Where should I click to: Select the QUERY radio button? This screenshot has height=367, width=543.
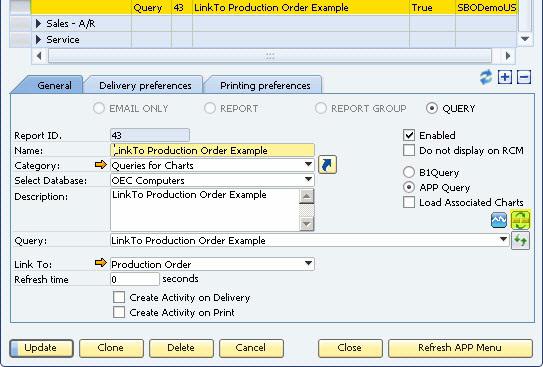tap(432, 108)
